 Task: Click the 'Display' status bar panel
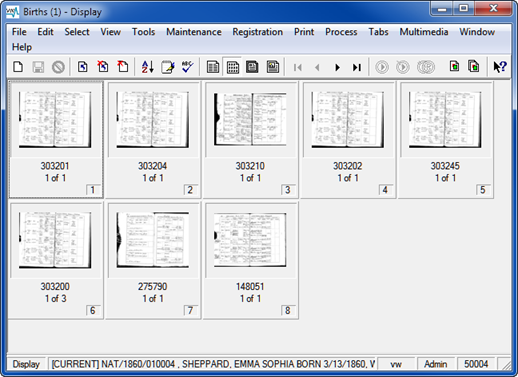[26, 364]
